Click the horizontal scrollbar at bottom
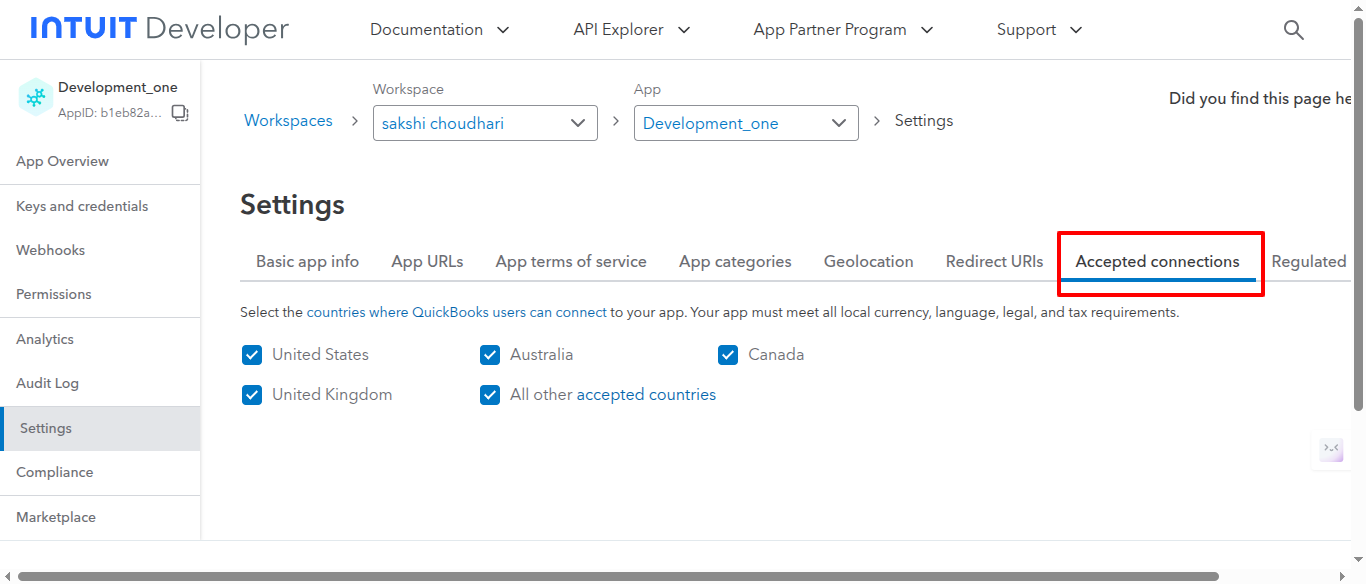Screen dimensions: 1366x584 (x=617, y=576)
